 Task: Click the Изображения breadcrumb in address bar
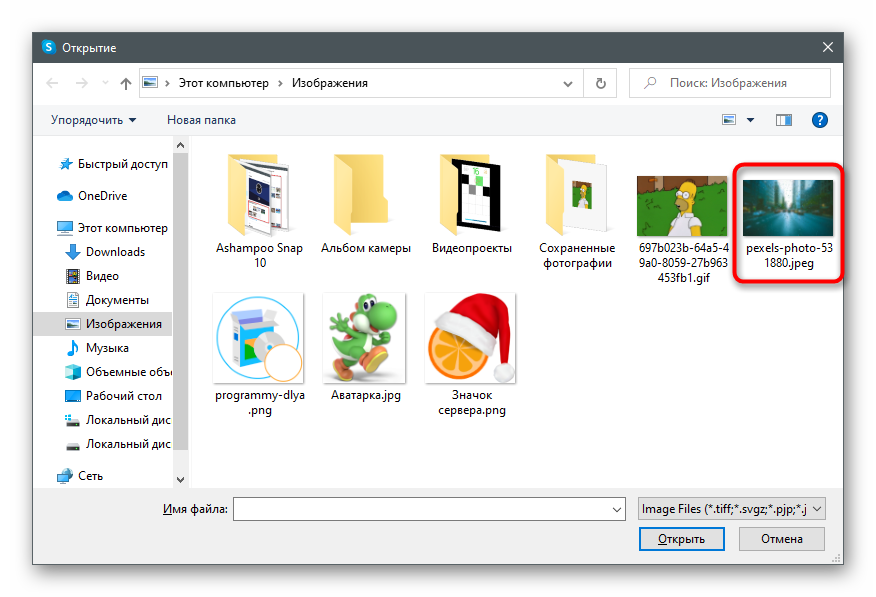coord(330,83)
